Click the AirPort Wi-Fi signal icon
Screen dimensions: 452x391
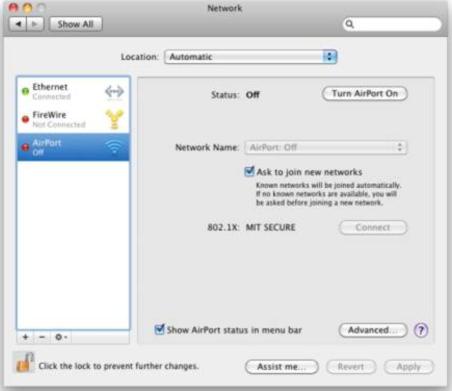tap(114, 147)
